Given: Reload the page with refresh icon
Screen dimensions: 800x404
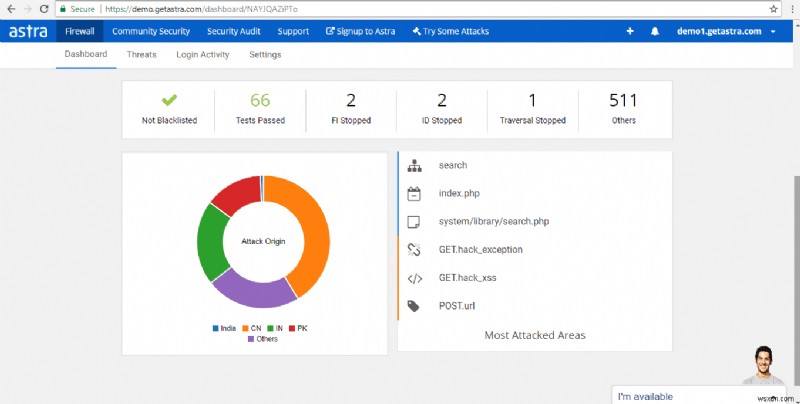Looking at the screenshot, I should tap(44, 9).
